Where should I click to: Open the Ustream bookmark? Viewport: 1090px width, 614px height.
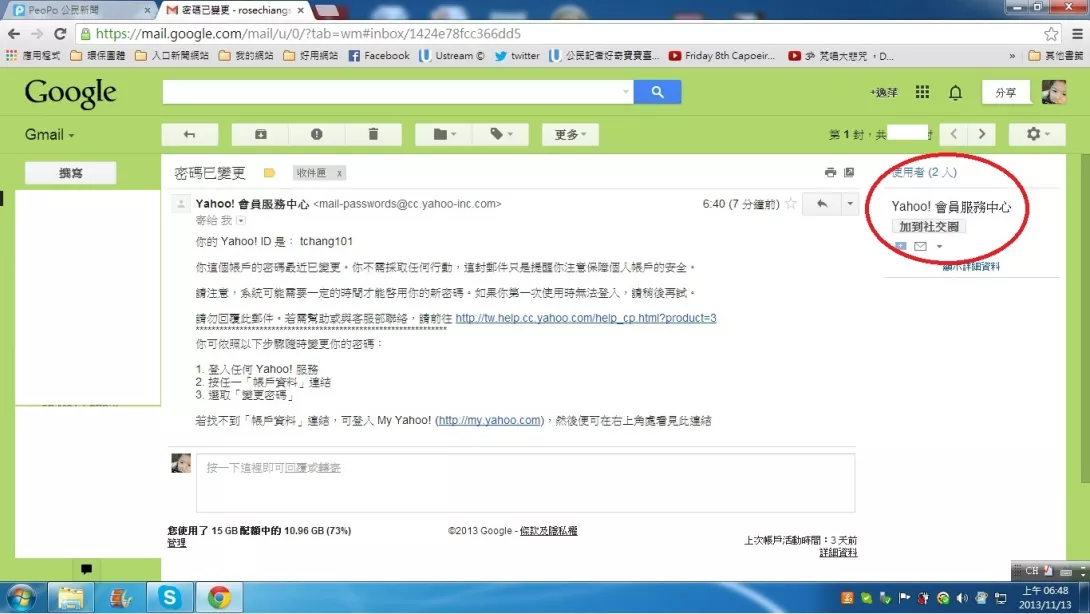[x=452, y=56]
